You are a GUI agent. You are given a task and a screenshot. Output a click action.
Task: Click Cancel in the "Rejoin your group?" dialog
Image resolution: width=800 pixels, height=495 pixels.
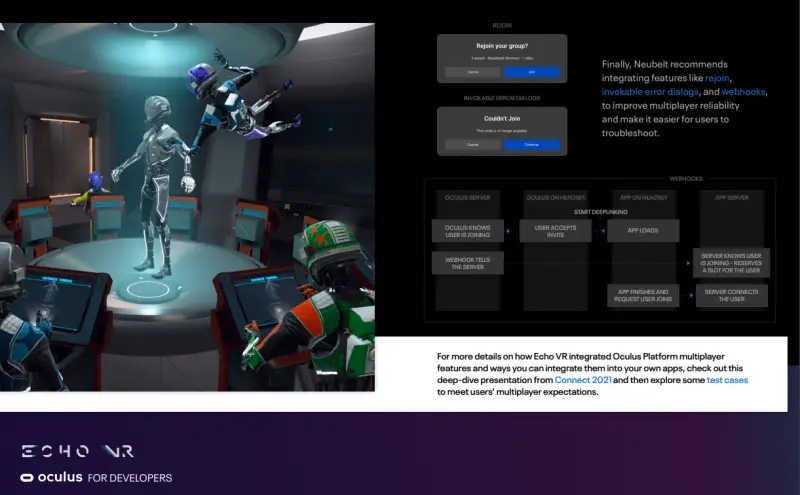pos(473,72)
